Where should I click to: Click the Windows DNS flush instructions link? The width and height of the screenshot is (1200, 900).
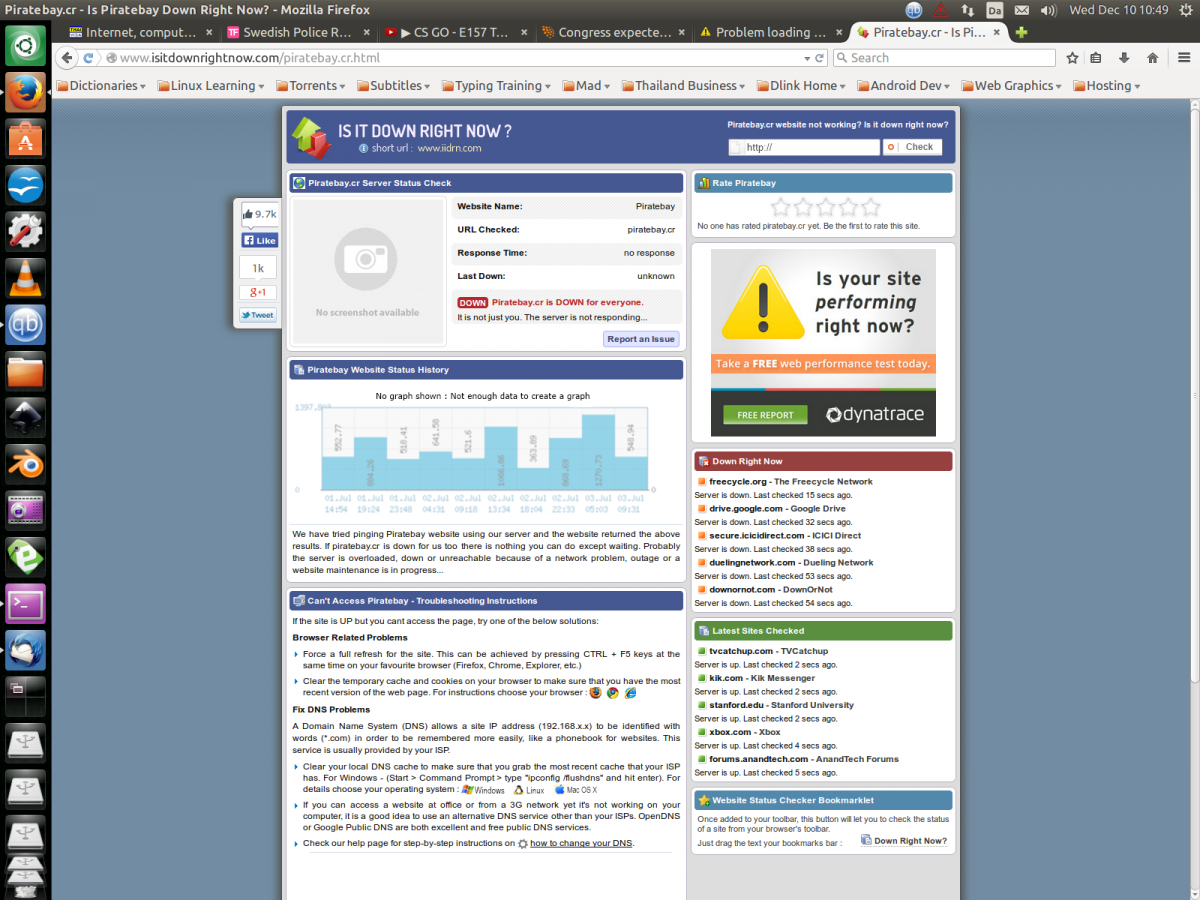click(x=483, y=790)
